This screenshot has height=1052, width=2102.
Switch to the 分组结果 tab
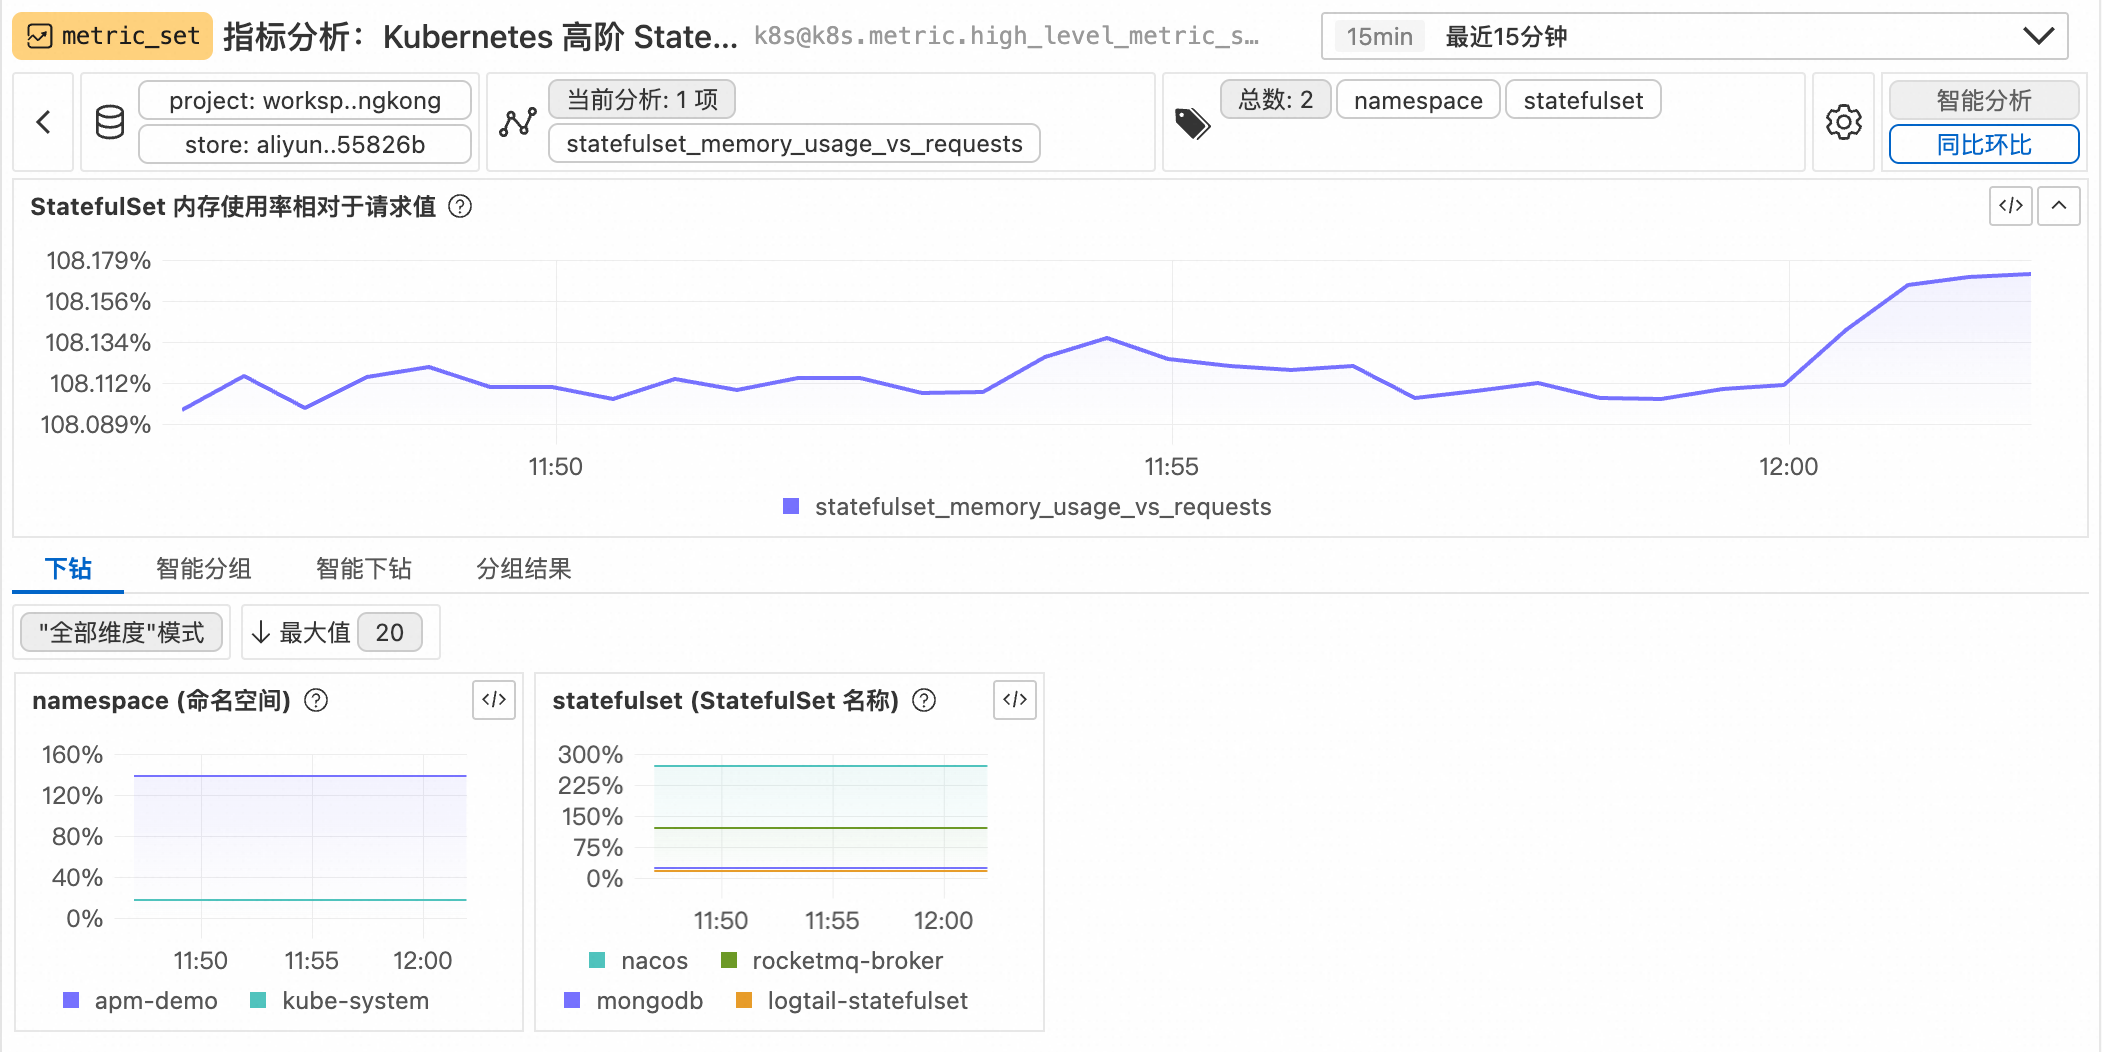click(524, 568)
